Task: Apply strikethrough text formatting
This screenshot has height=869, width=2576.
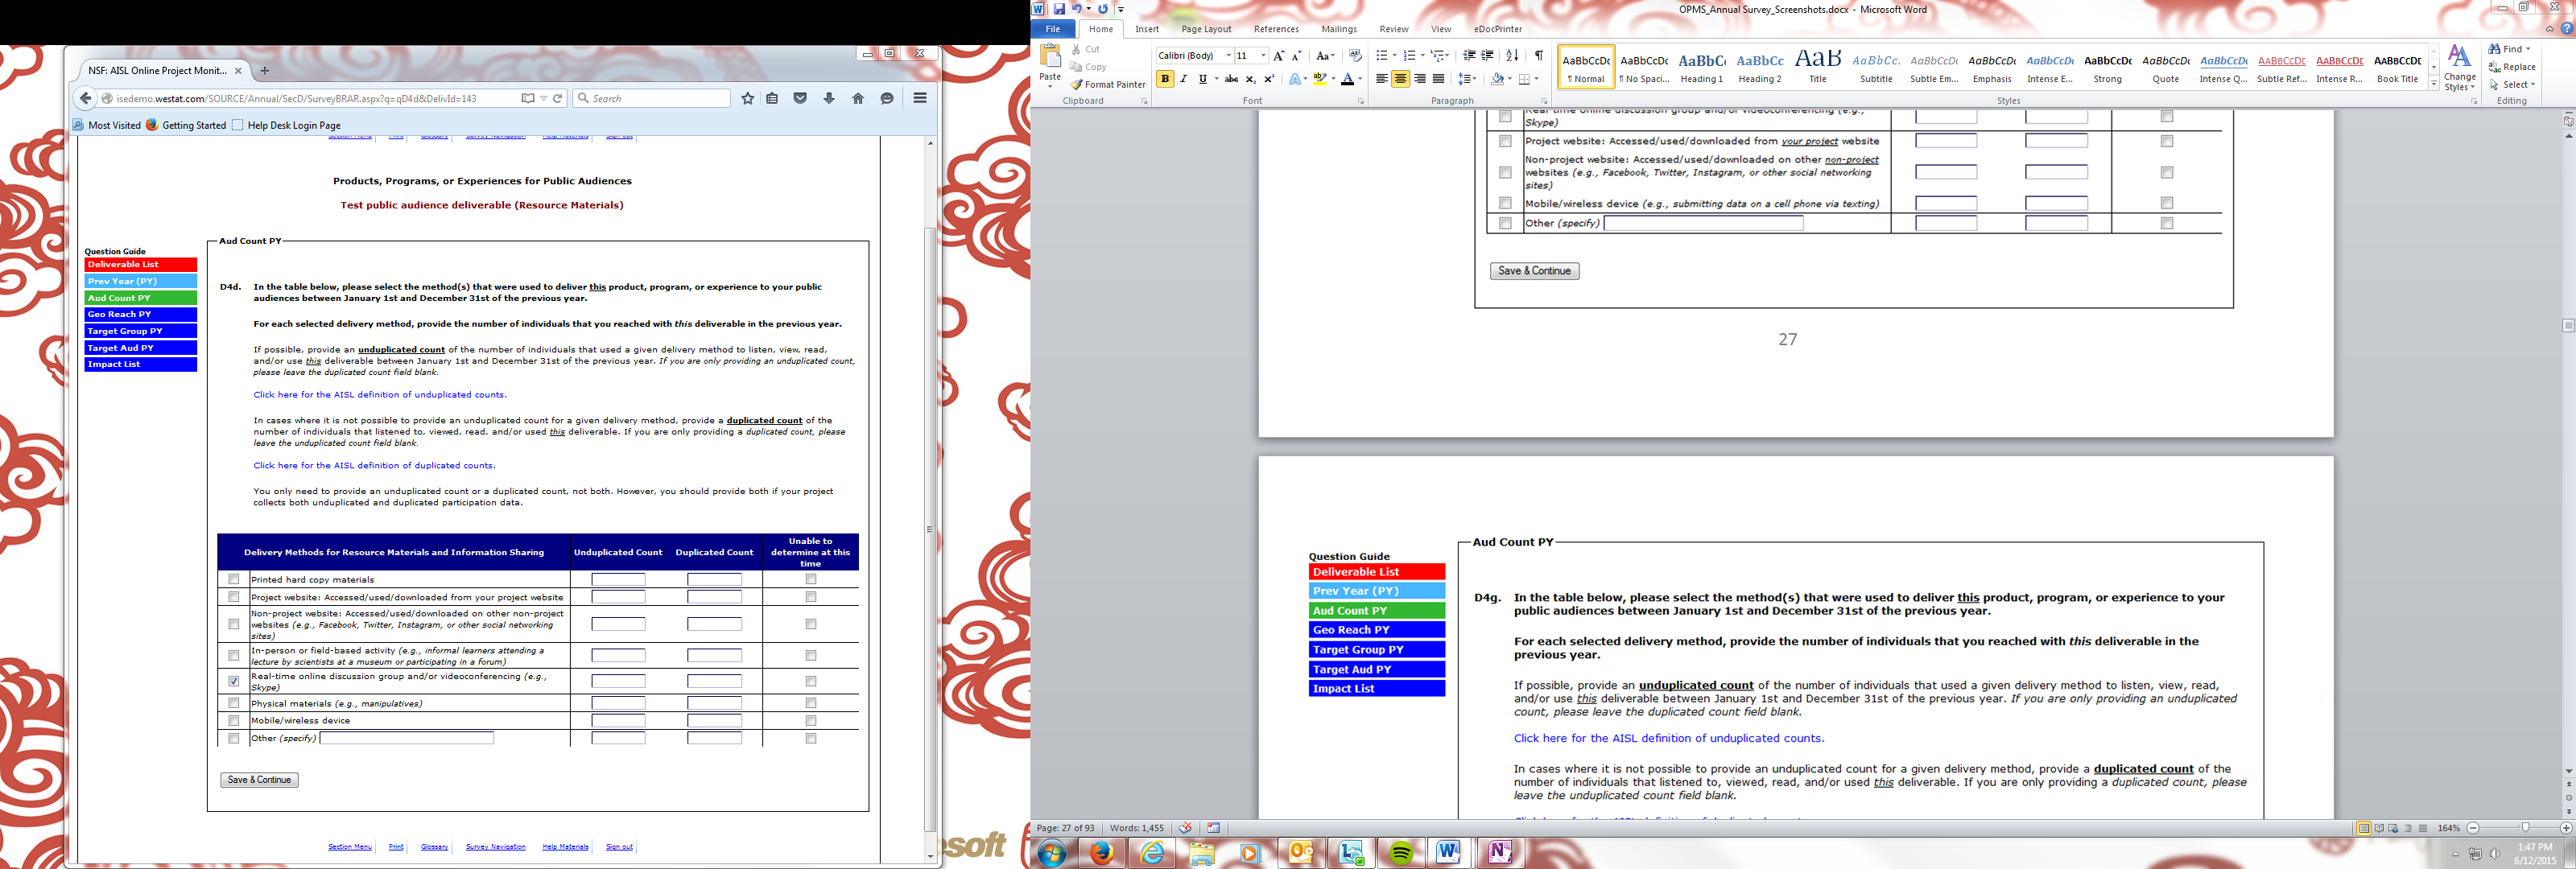Action: click(x=1231, y=79)
